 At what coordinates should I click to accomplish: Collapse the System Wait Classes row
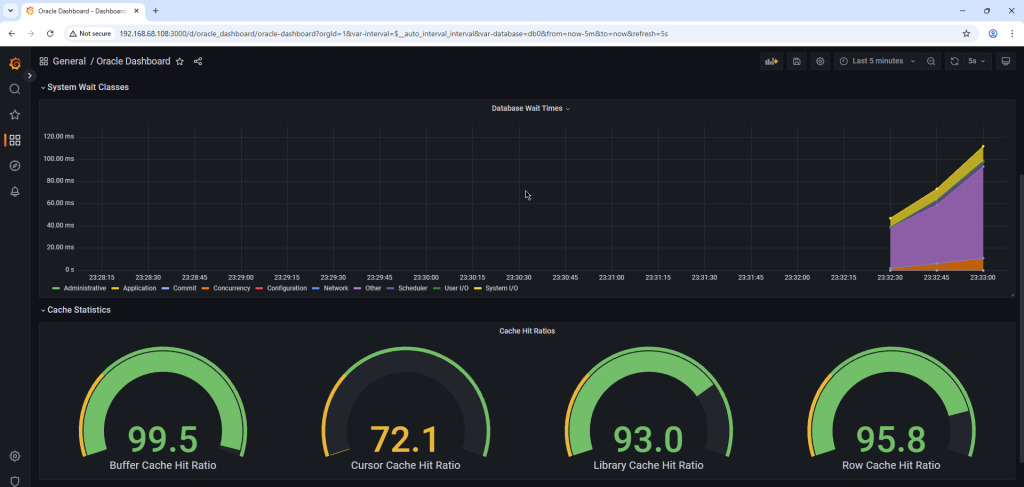point(87,87)
